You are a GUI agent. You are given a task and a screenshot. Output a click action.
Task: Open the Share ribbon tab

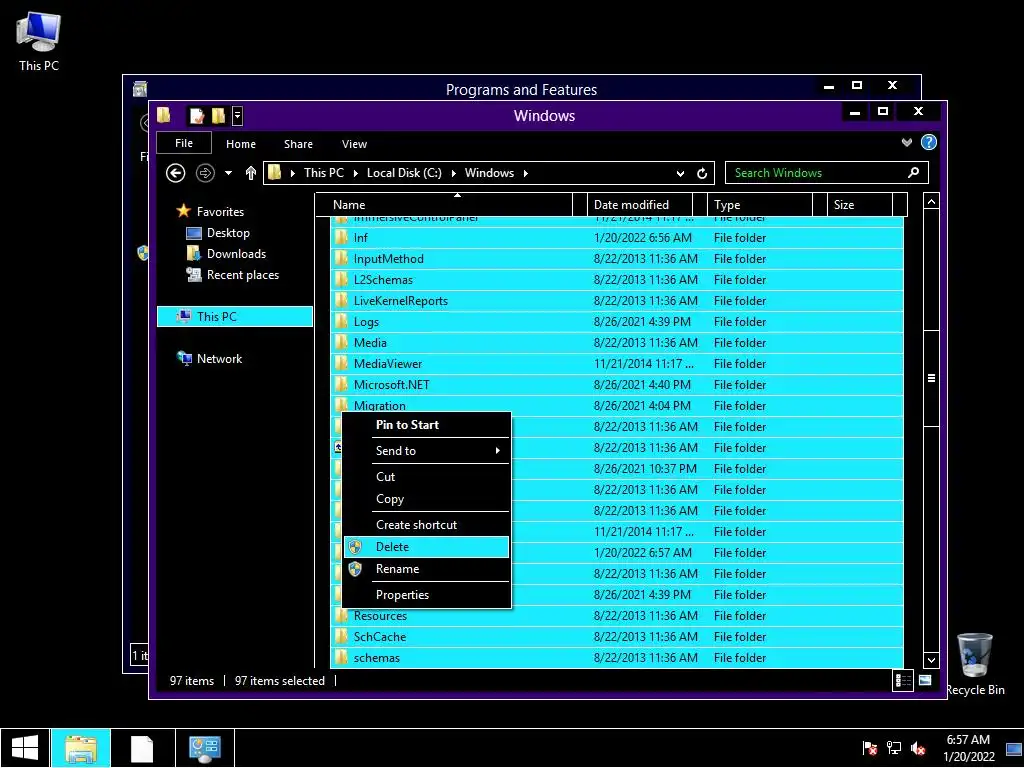pos(298,144)
